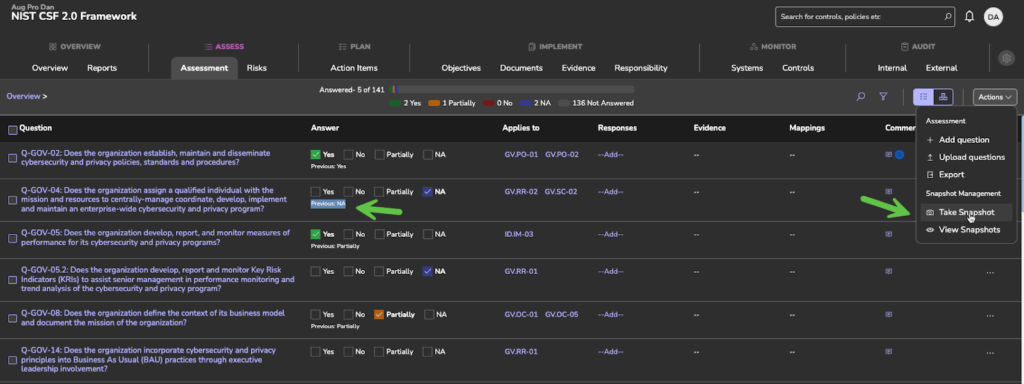The image size is (1024, 384).
Task: Open the Risks tab
Action: (257, 68)
